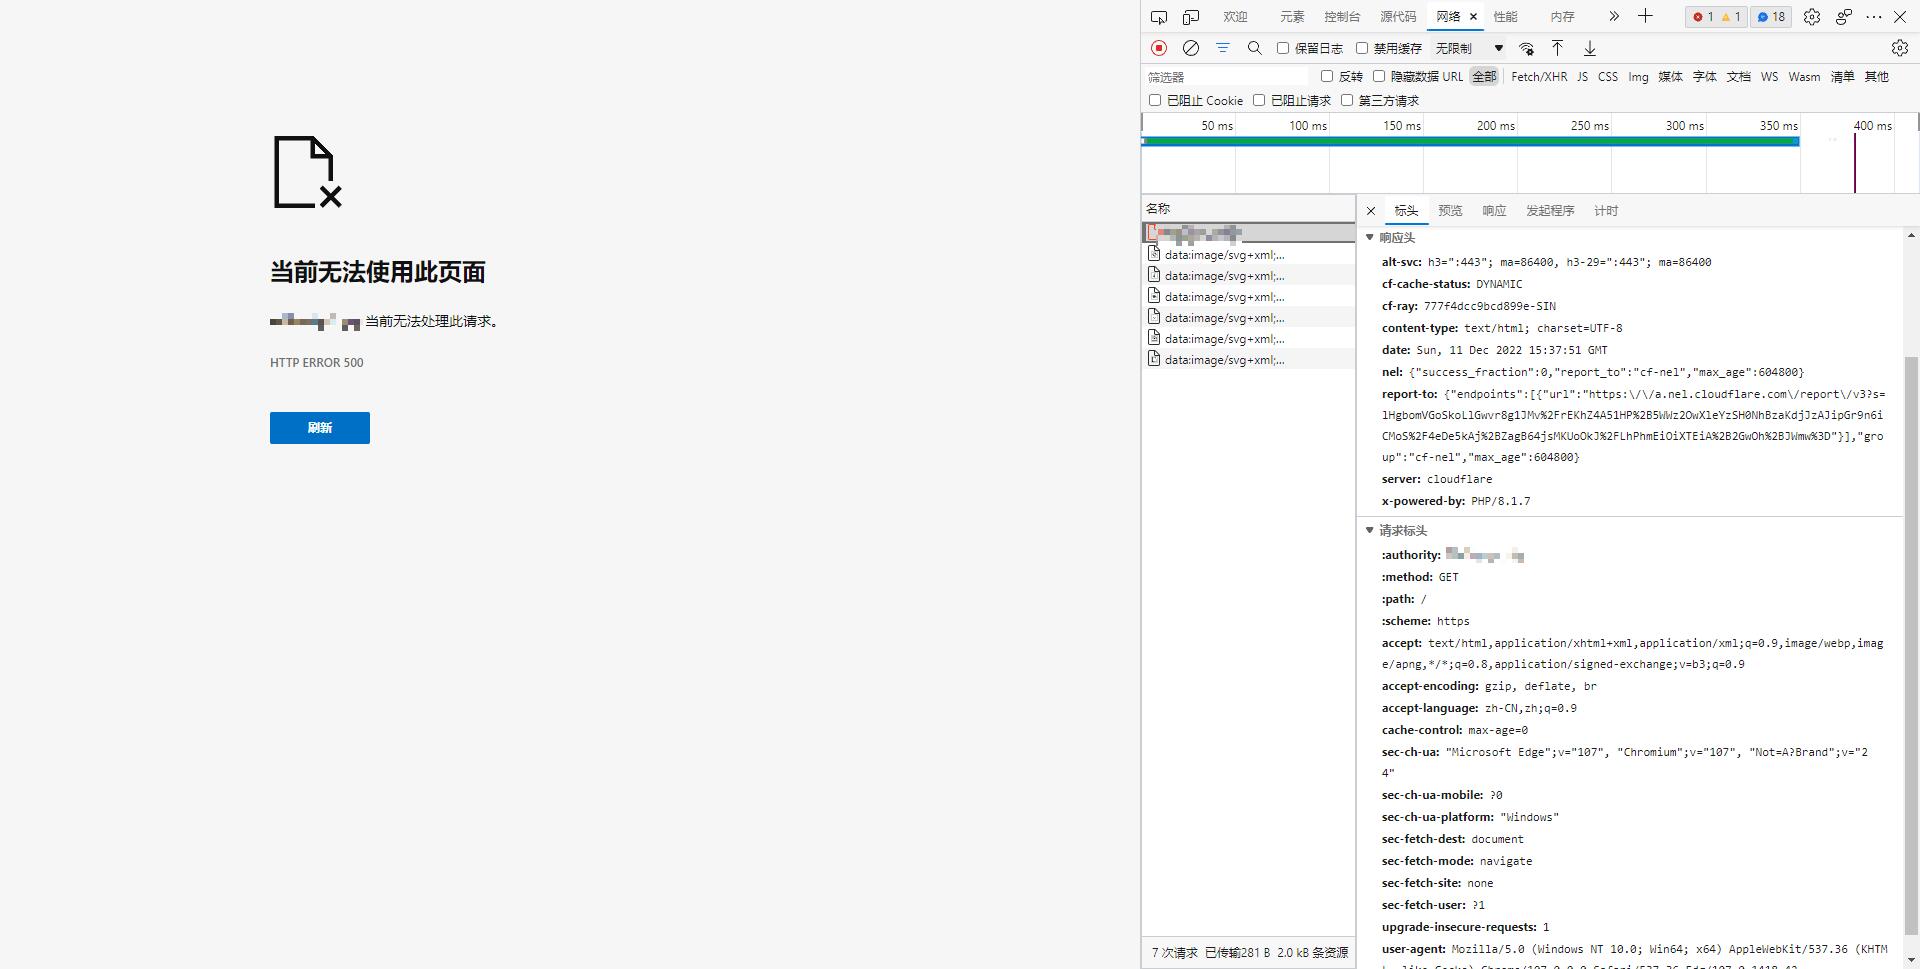Open the Timing tab of request
The width and height of the screenshot is (1920, 969).
coord(1606,211)
